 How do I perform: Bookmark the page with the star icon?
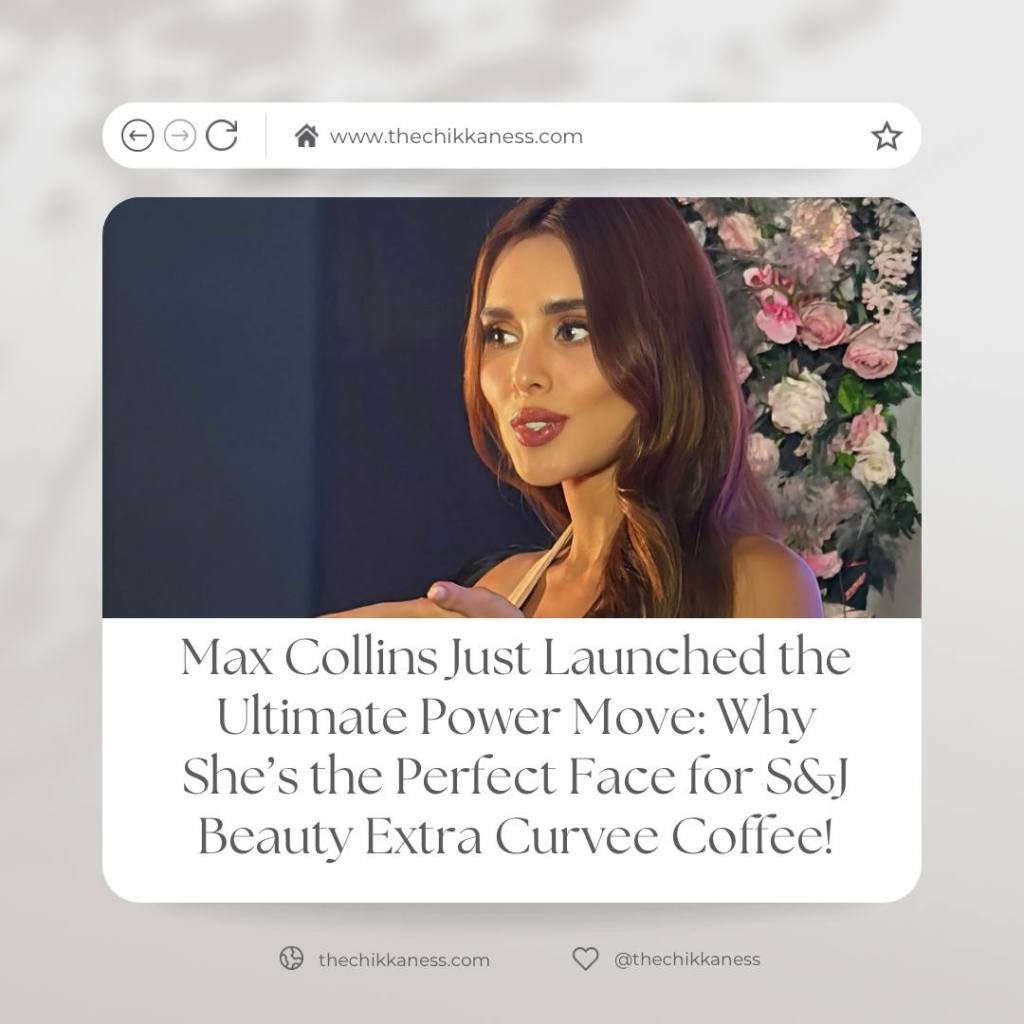pyautogui.click(x=886, y=136)
